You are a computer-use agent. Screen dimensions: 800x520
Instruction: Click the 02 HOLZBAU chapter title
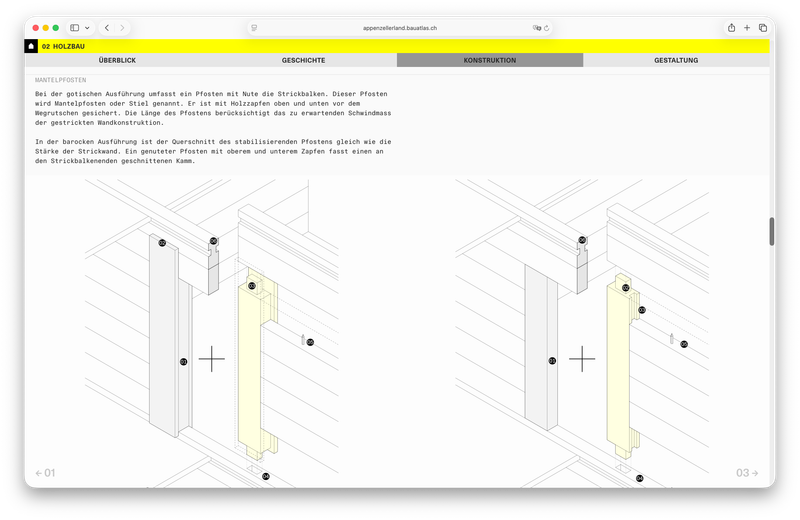63,46
